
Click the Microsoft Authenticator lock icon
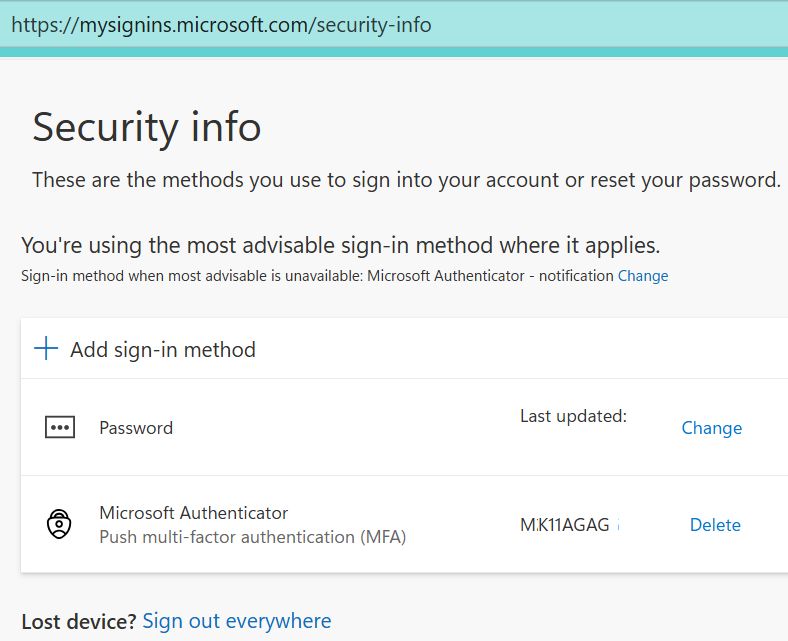click(60, 525)
